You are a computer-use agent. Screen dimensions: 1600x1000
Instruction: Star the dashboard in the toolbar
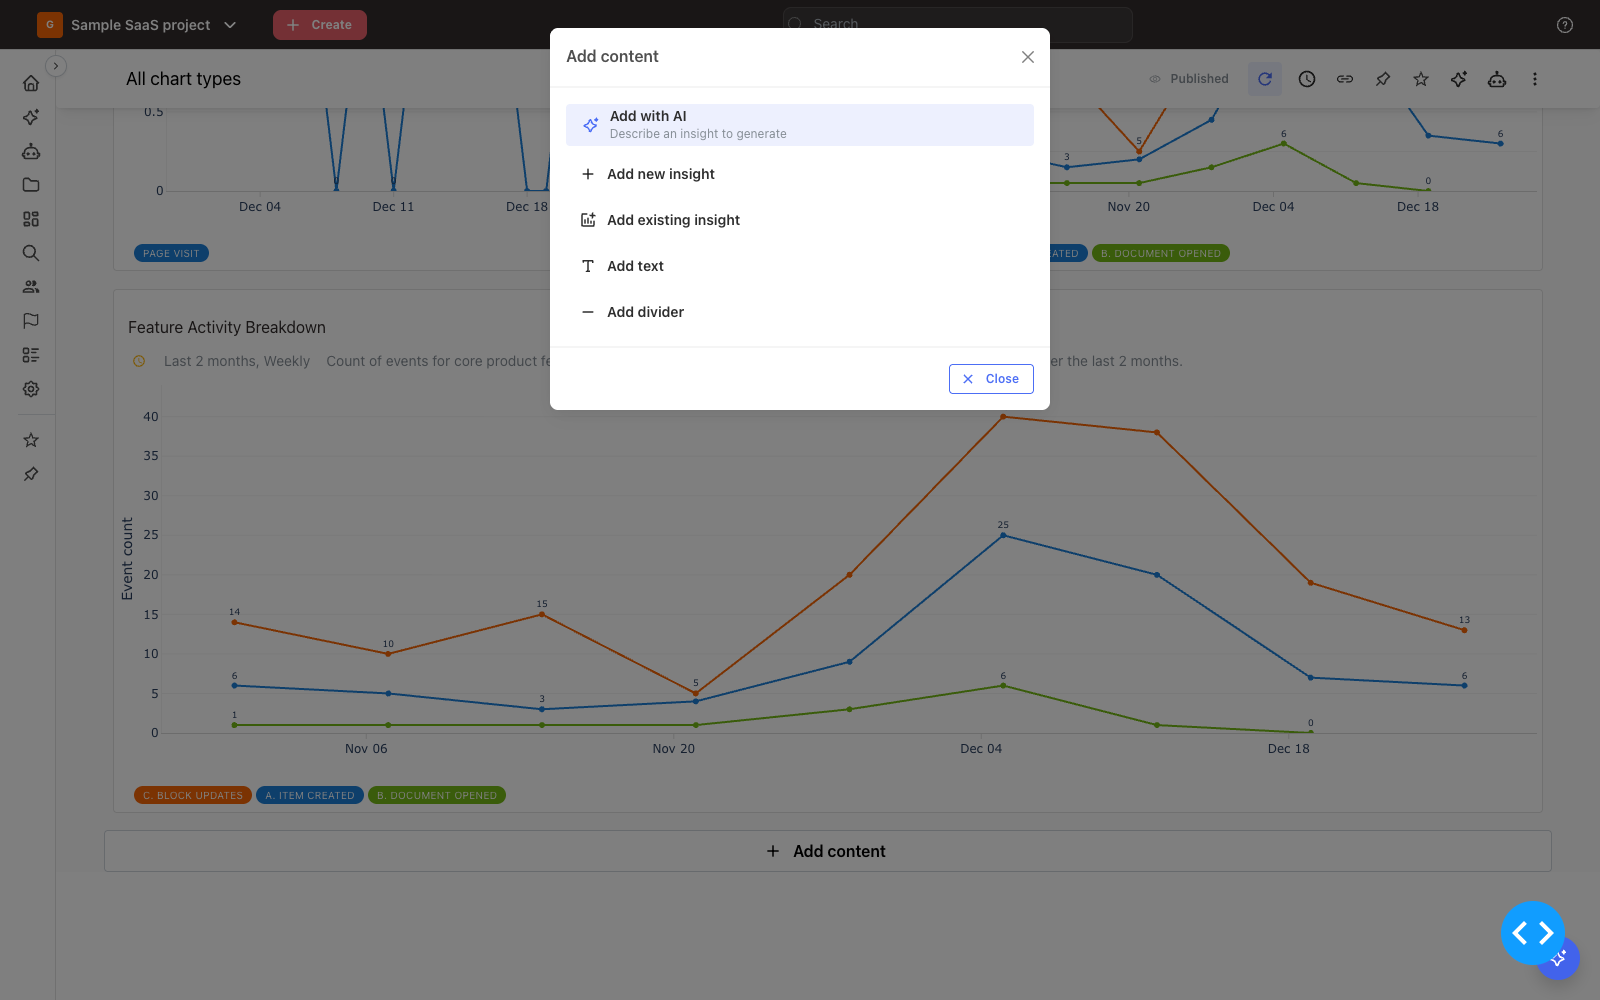(x=1421, y=79)
